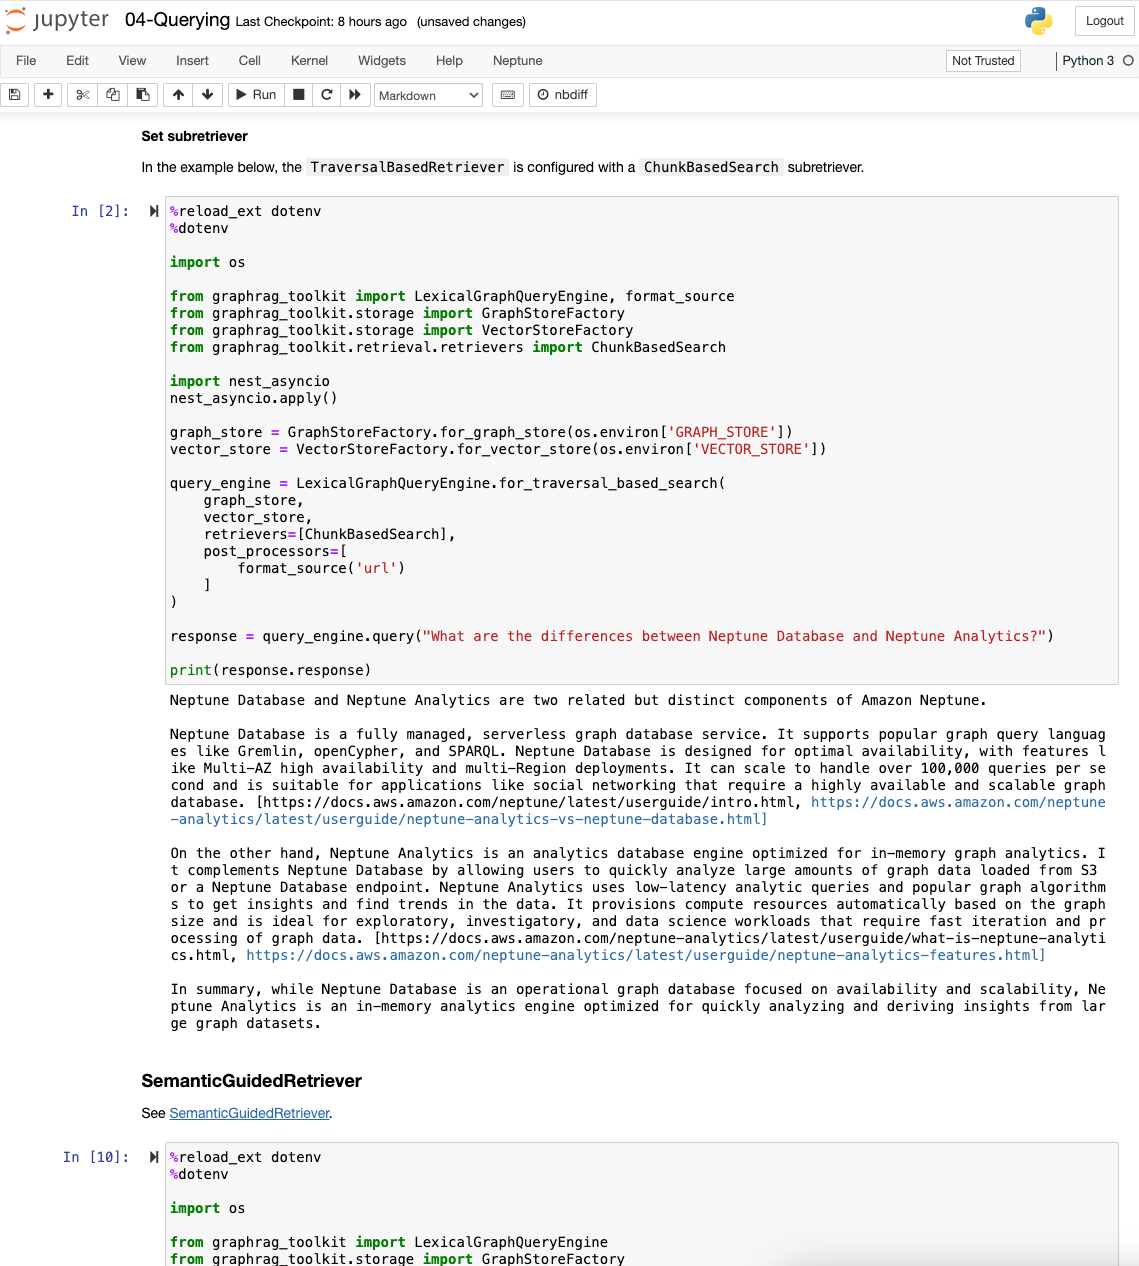Click the query string about Neptune differences

[734, 636]
